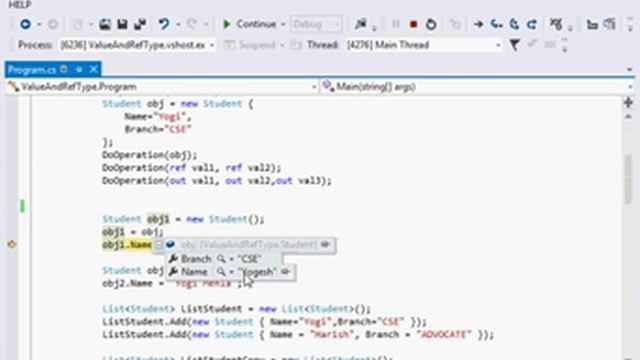
Task: Click the current statement marker in margin
Action: click(11, 244)
